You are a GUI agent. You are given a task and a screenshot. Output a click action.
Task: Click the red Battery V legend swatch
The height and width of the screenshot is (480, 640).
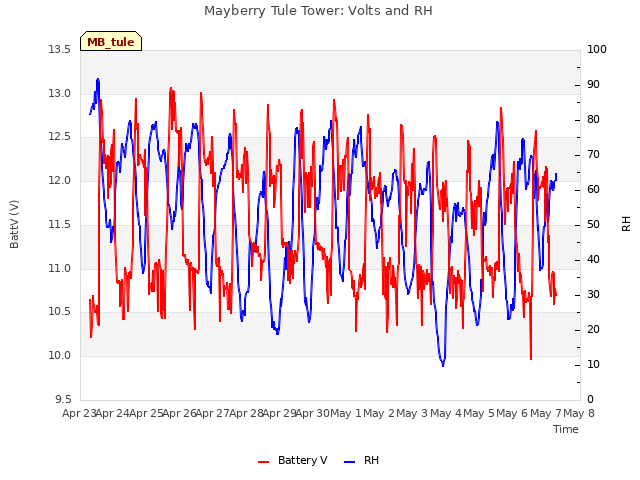pyautogui.click(x=264, y=462)
